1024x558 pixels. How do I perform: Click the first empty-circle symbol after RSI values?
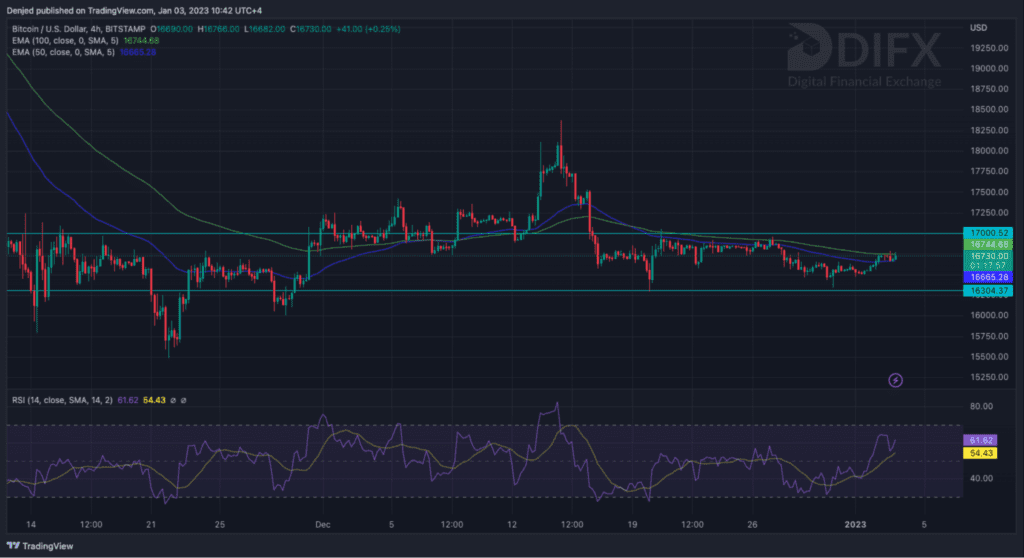click(171, 401)
